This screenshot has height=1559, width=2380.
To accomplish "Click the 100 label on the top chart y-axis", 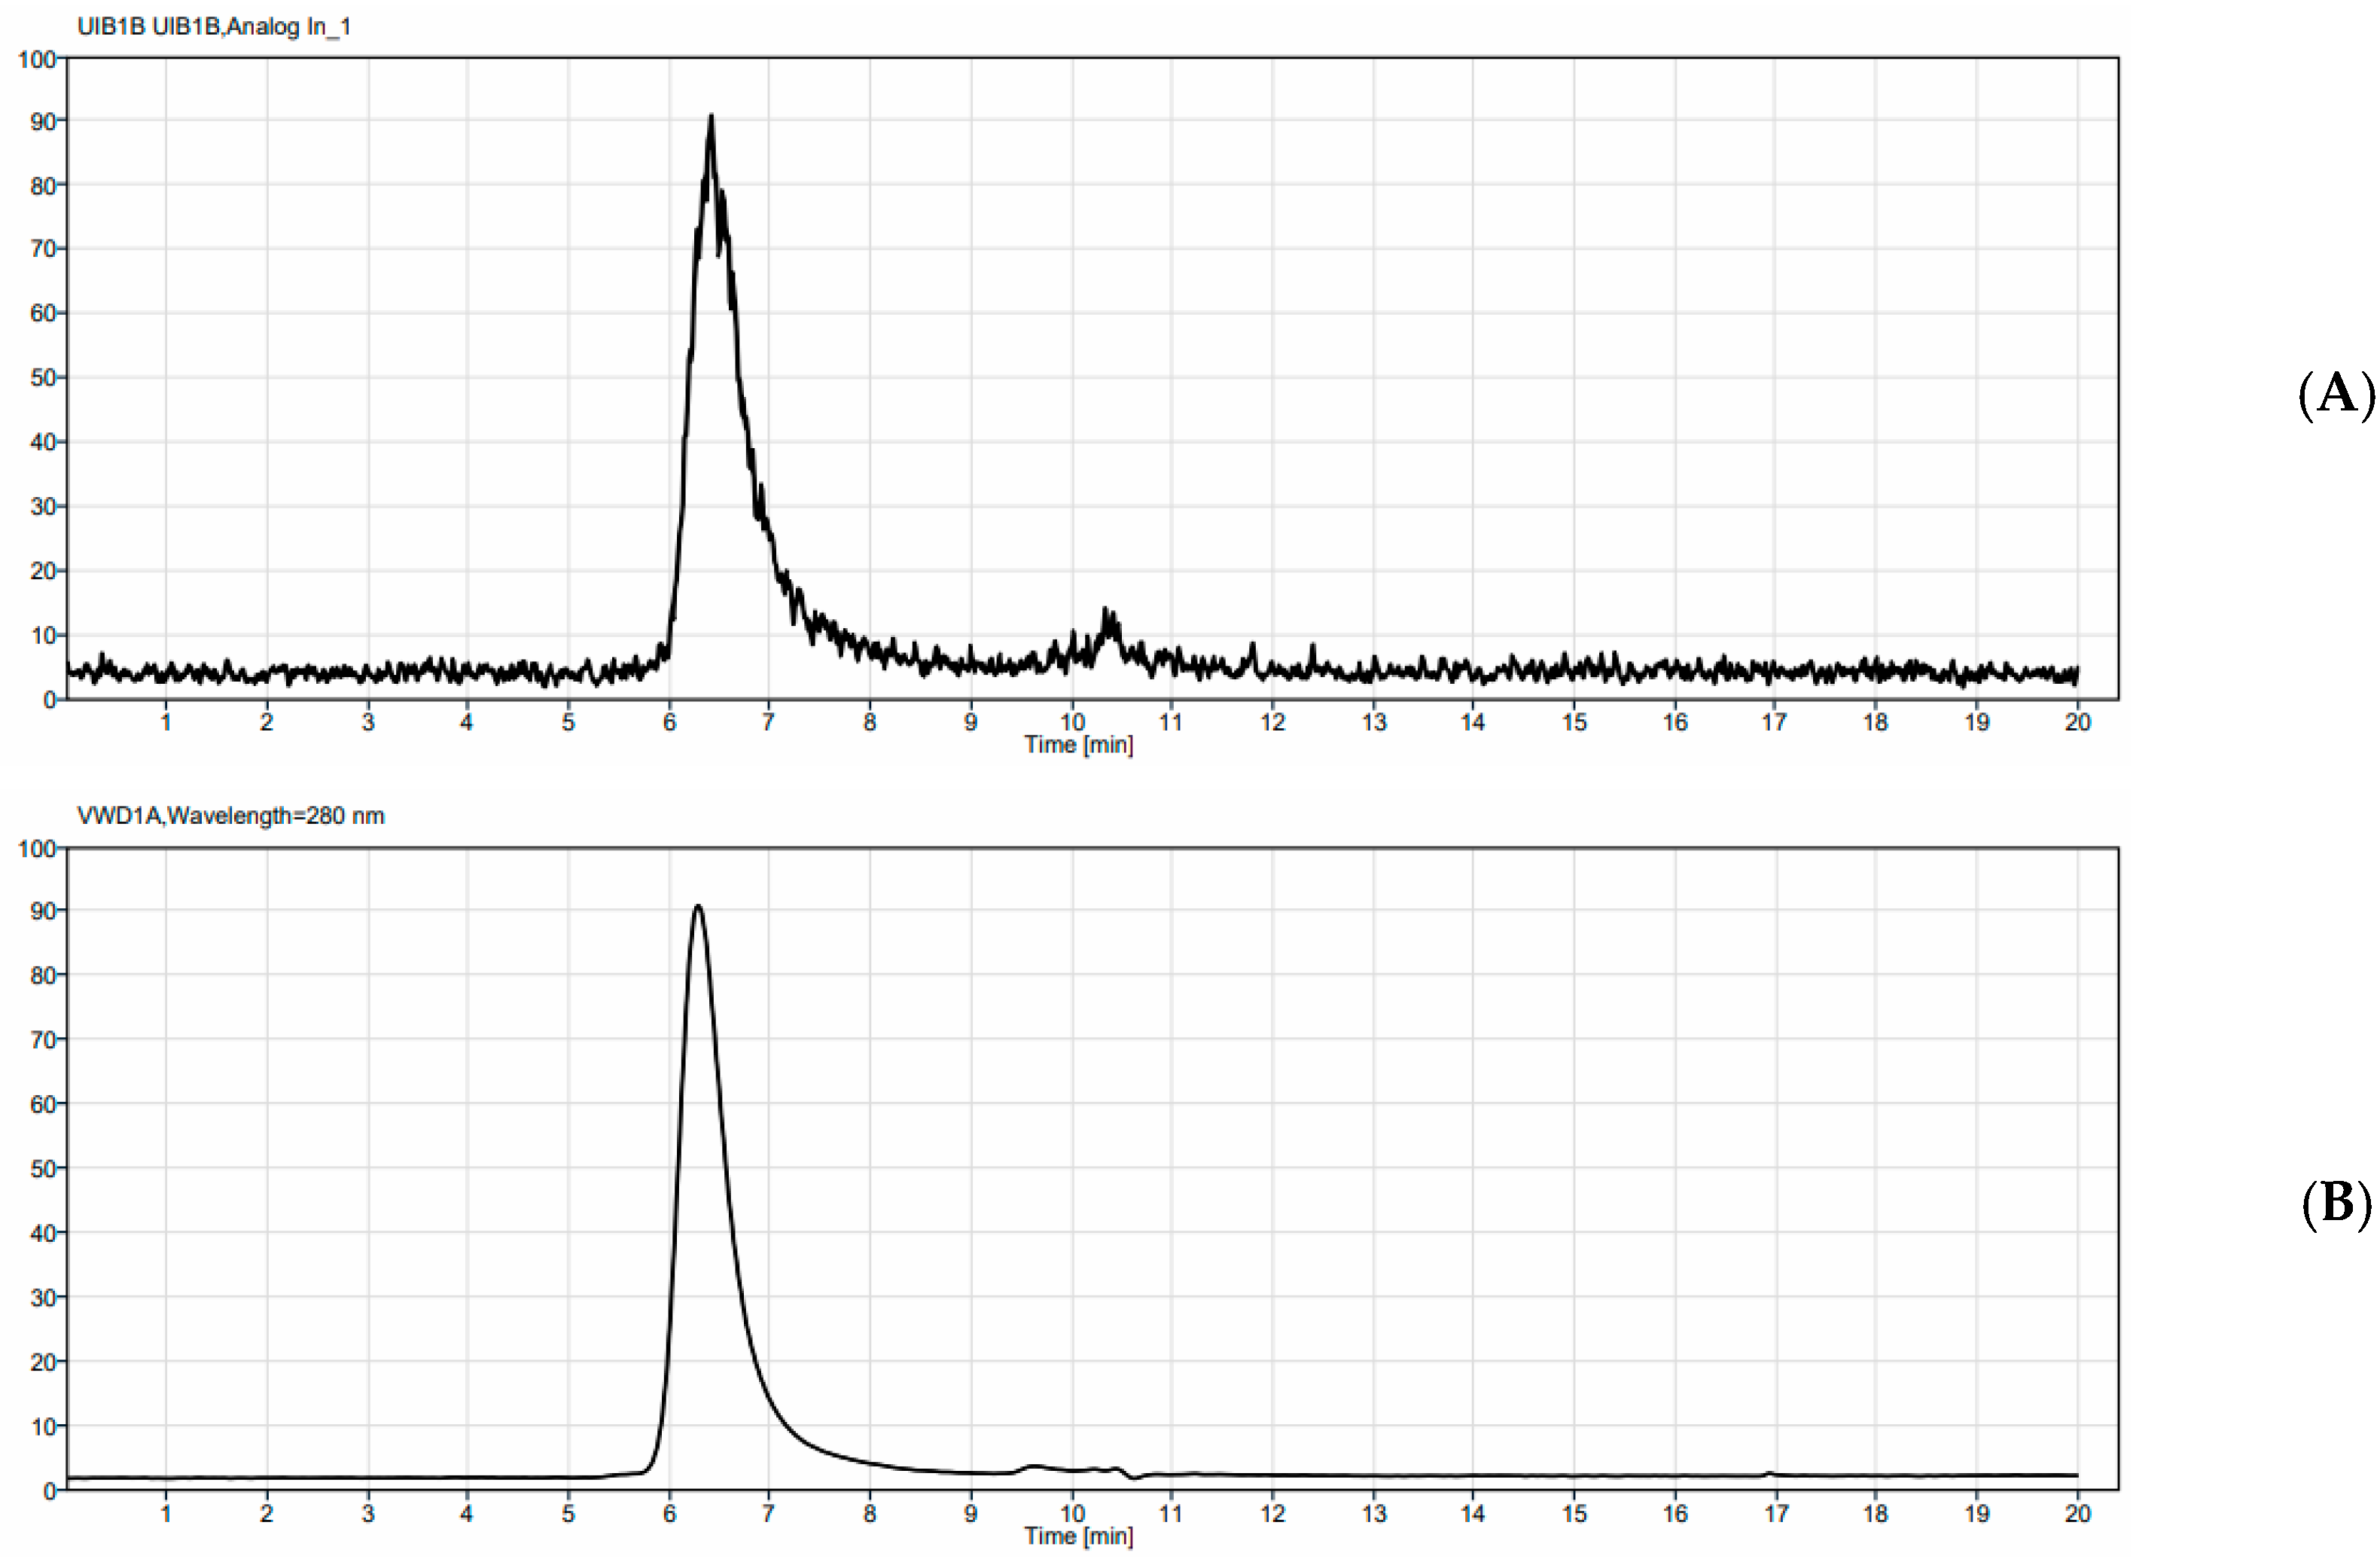I will click(x=36, y=60).
